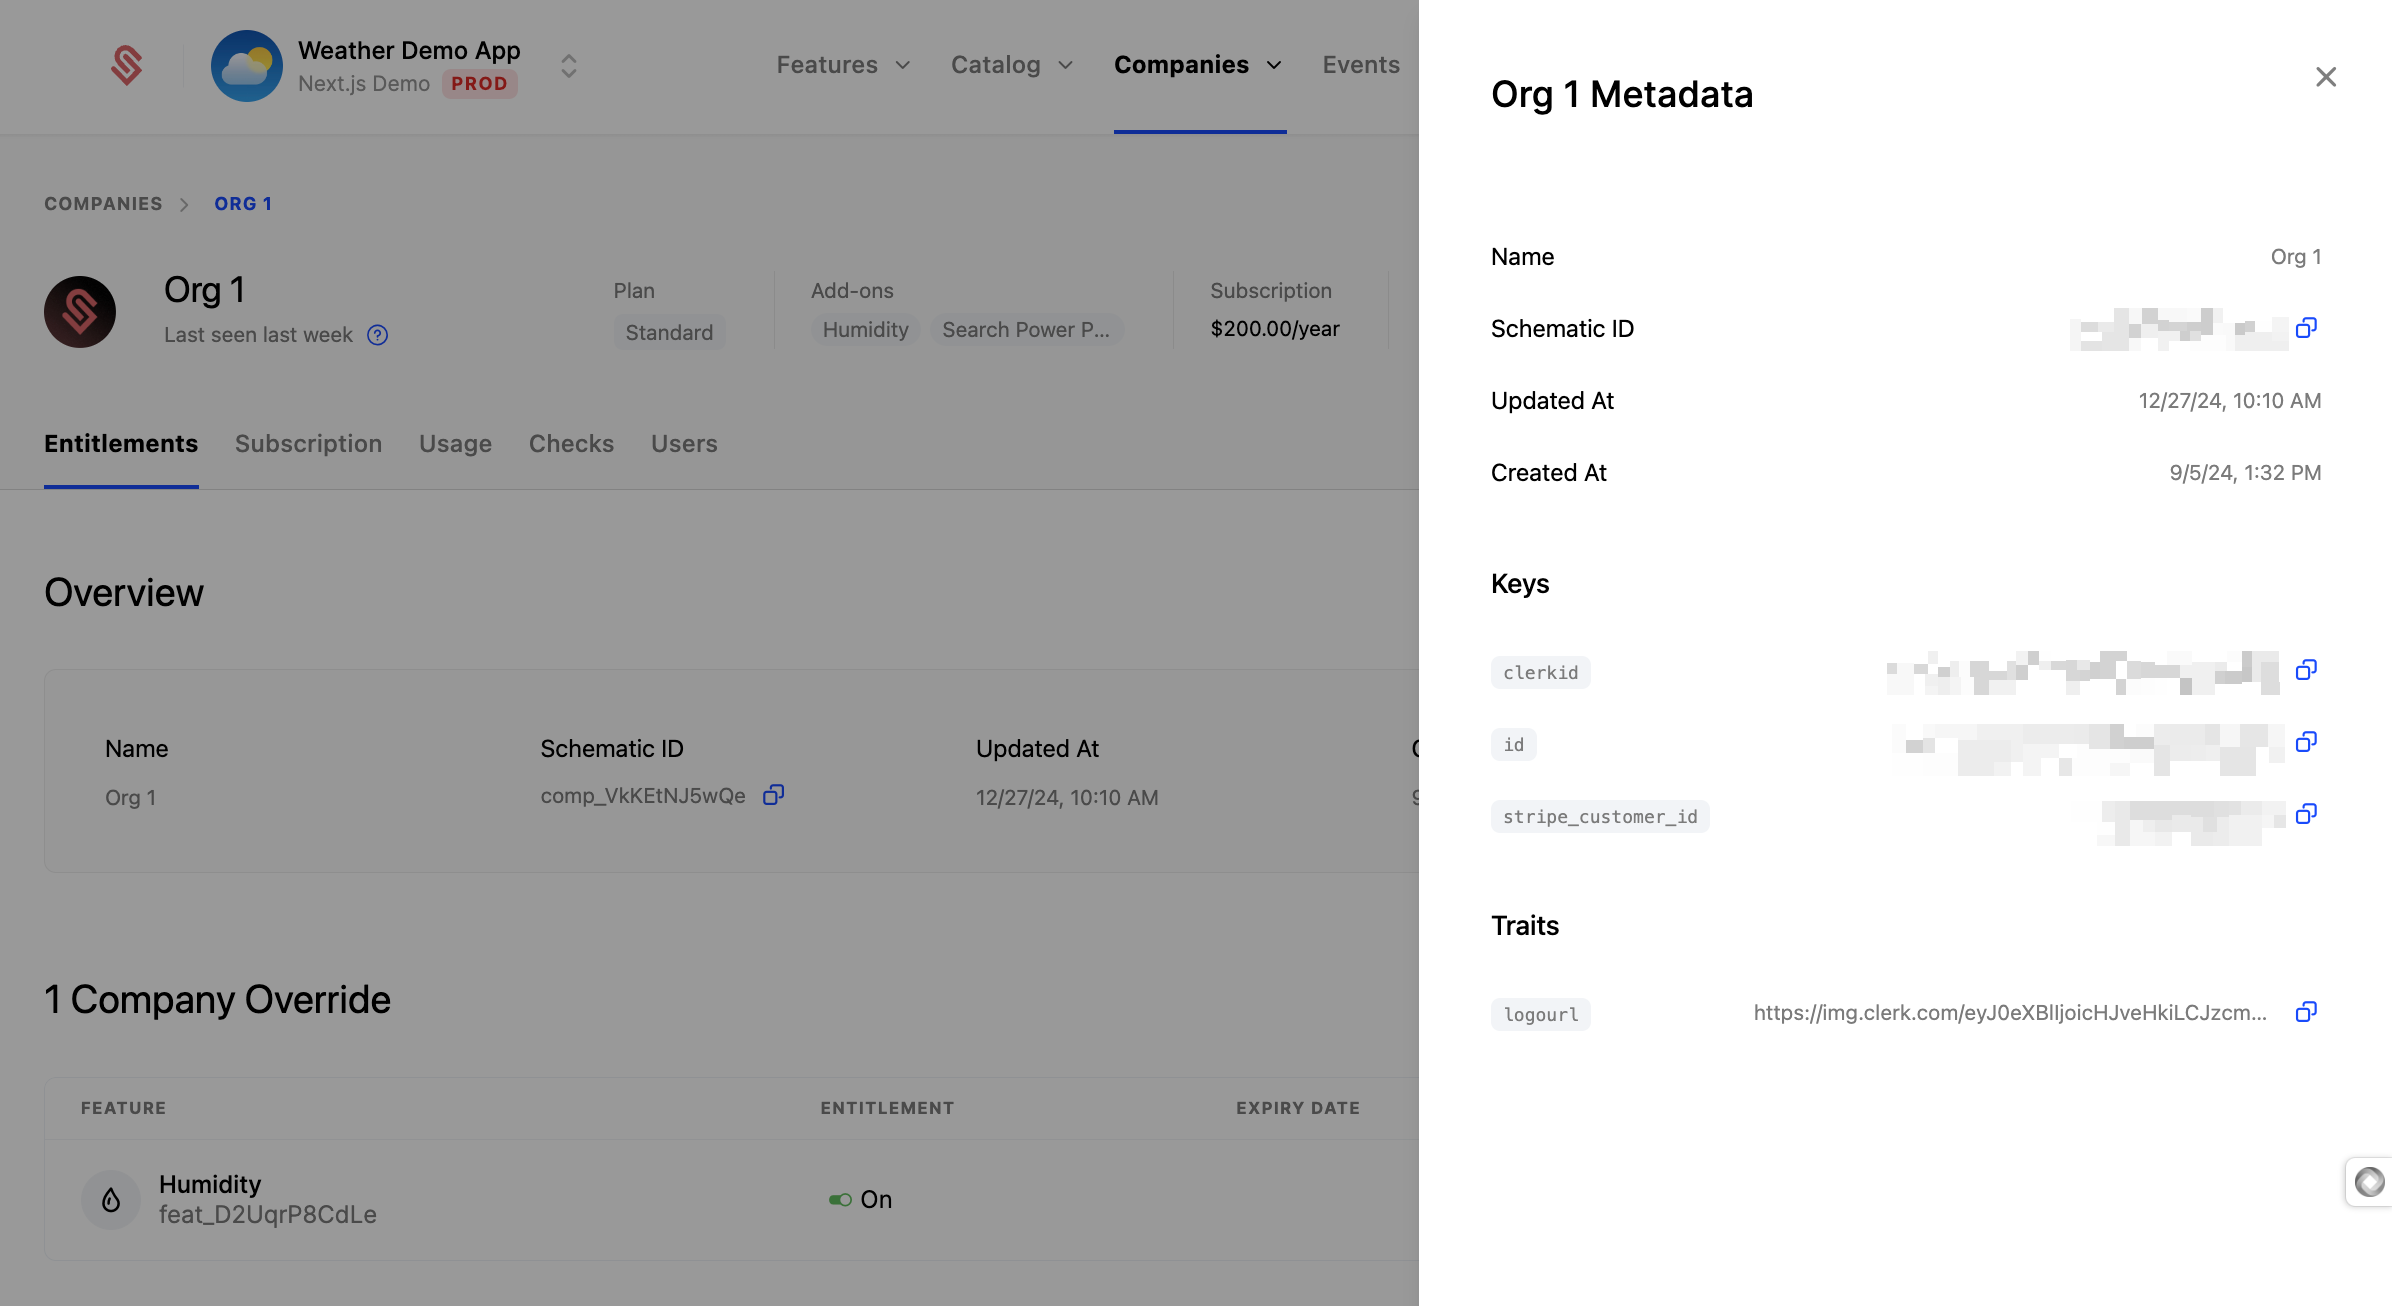
Task: Open the Features dropdown
Action: (x=842, y=64)
